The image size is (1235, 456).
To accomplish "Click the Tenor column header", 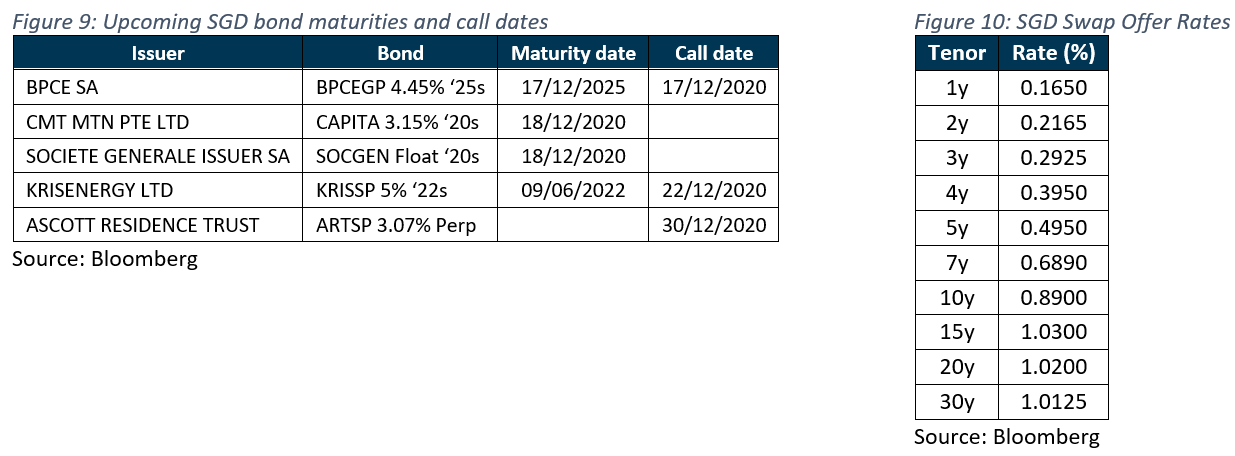I will tap(957, 53).
